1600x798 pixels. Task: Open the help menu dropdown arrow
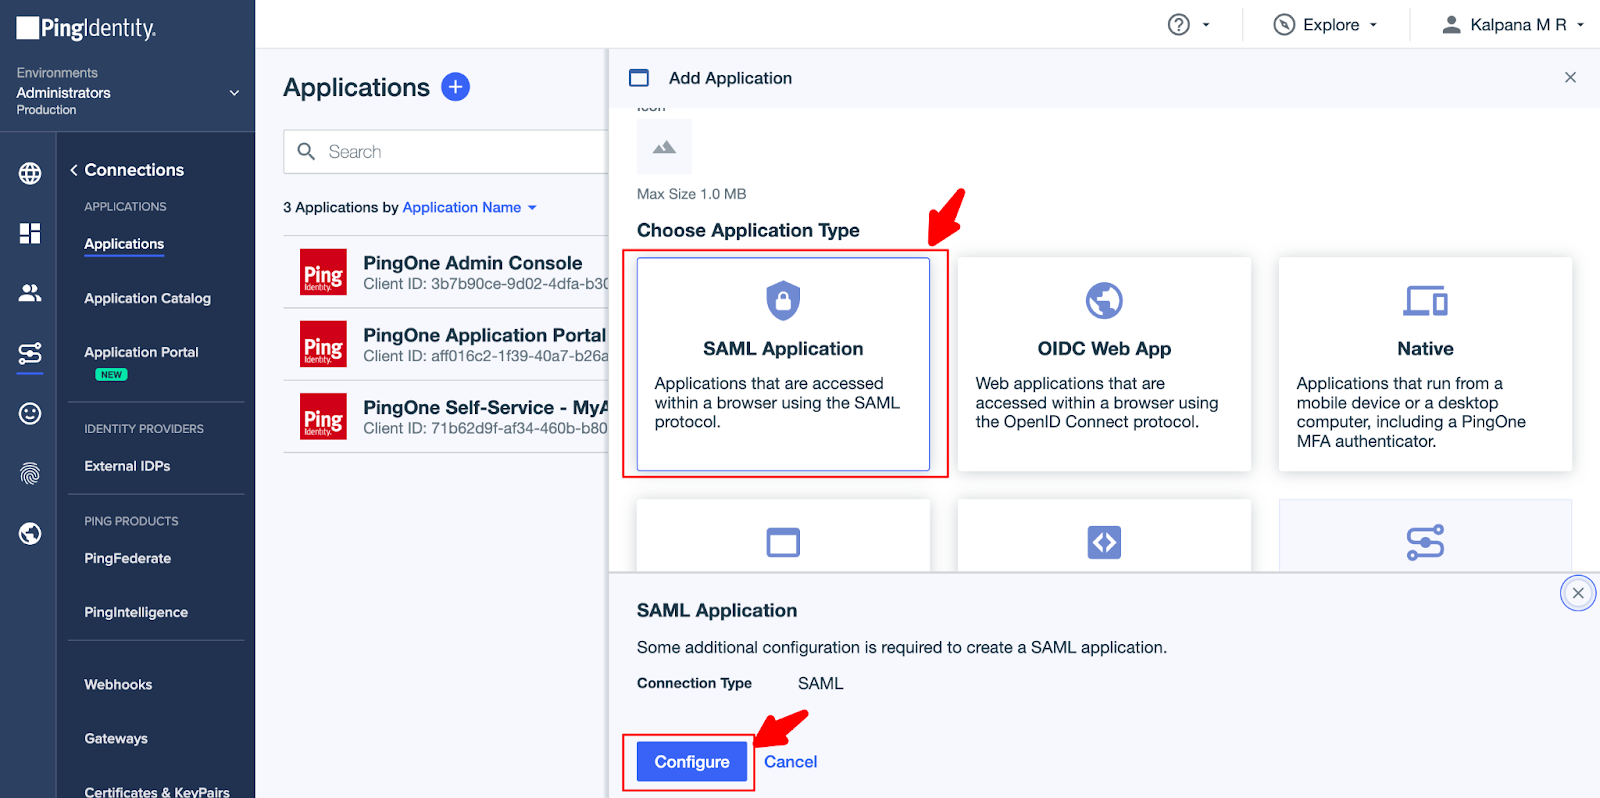pos(1206,25)
